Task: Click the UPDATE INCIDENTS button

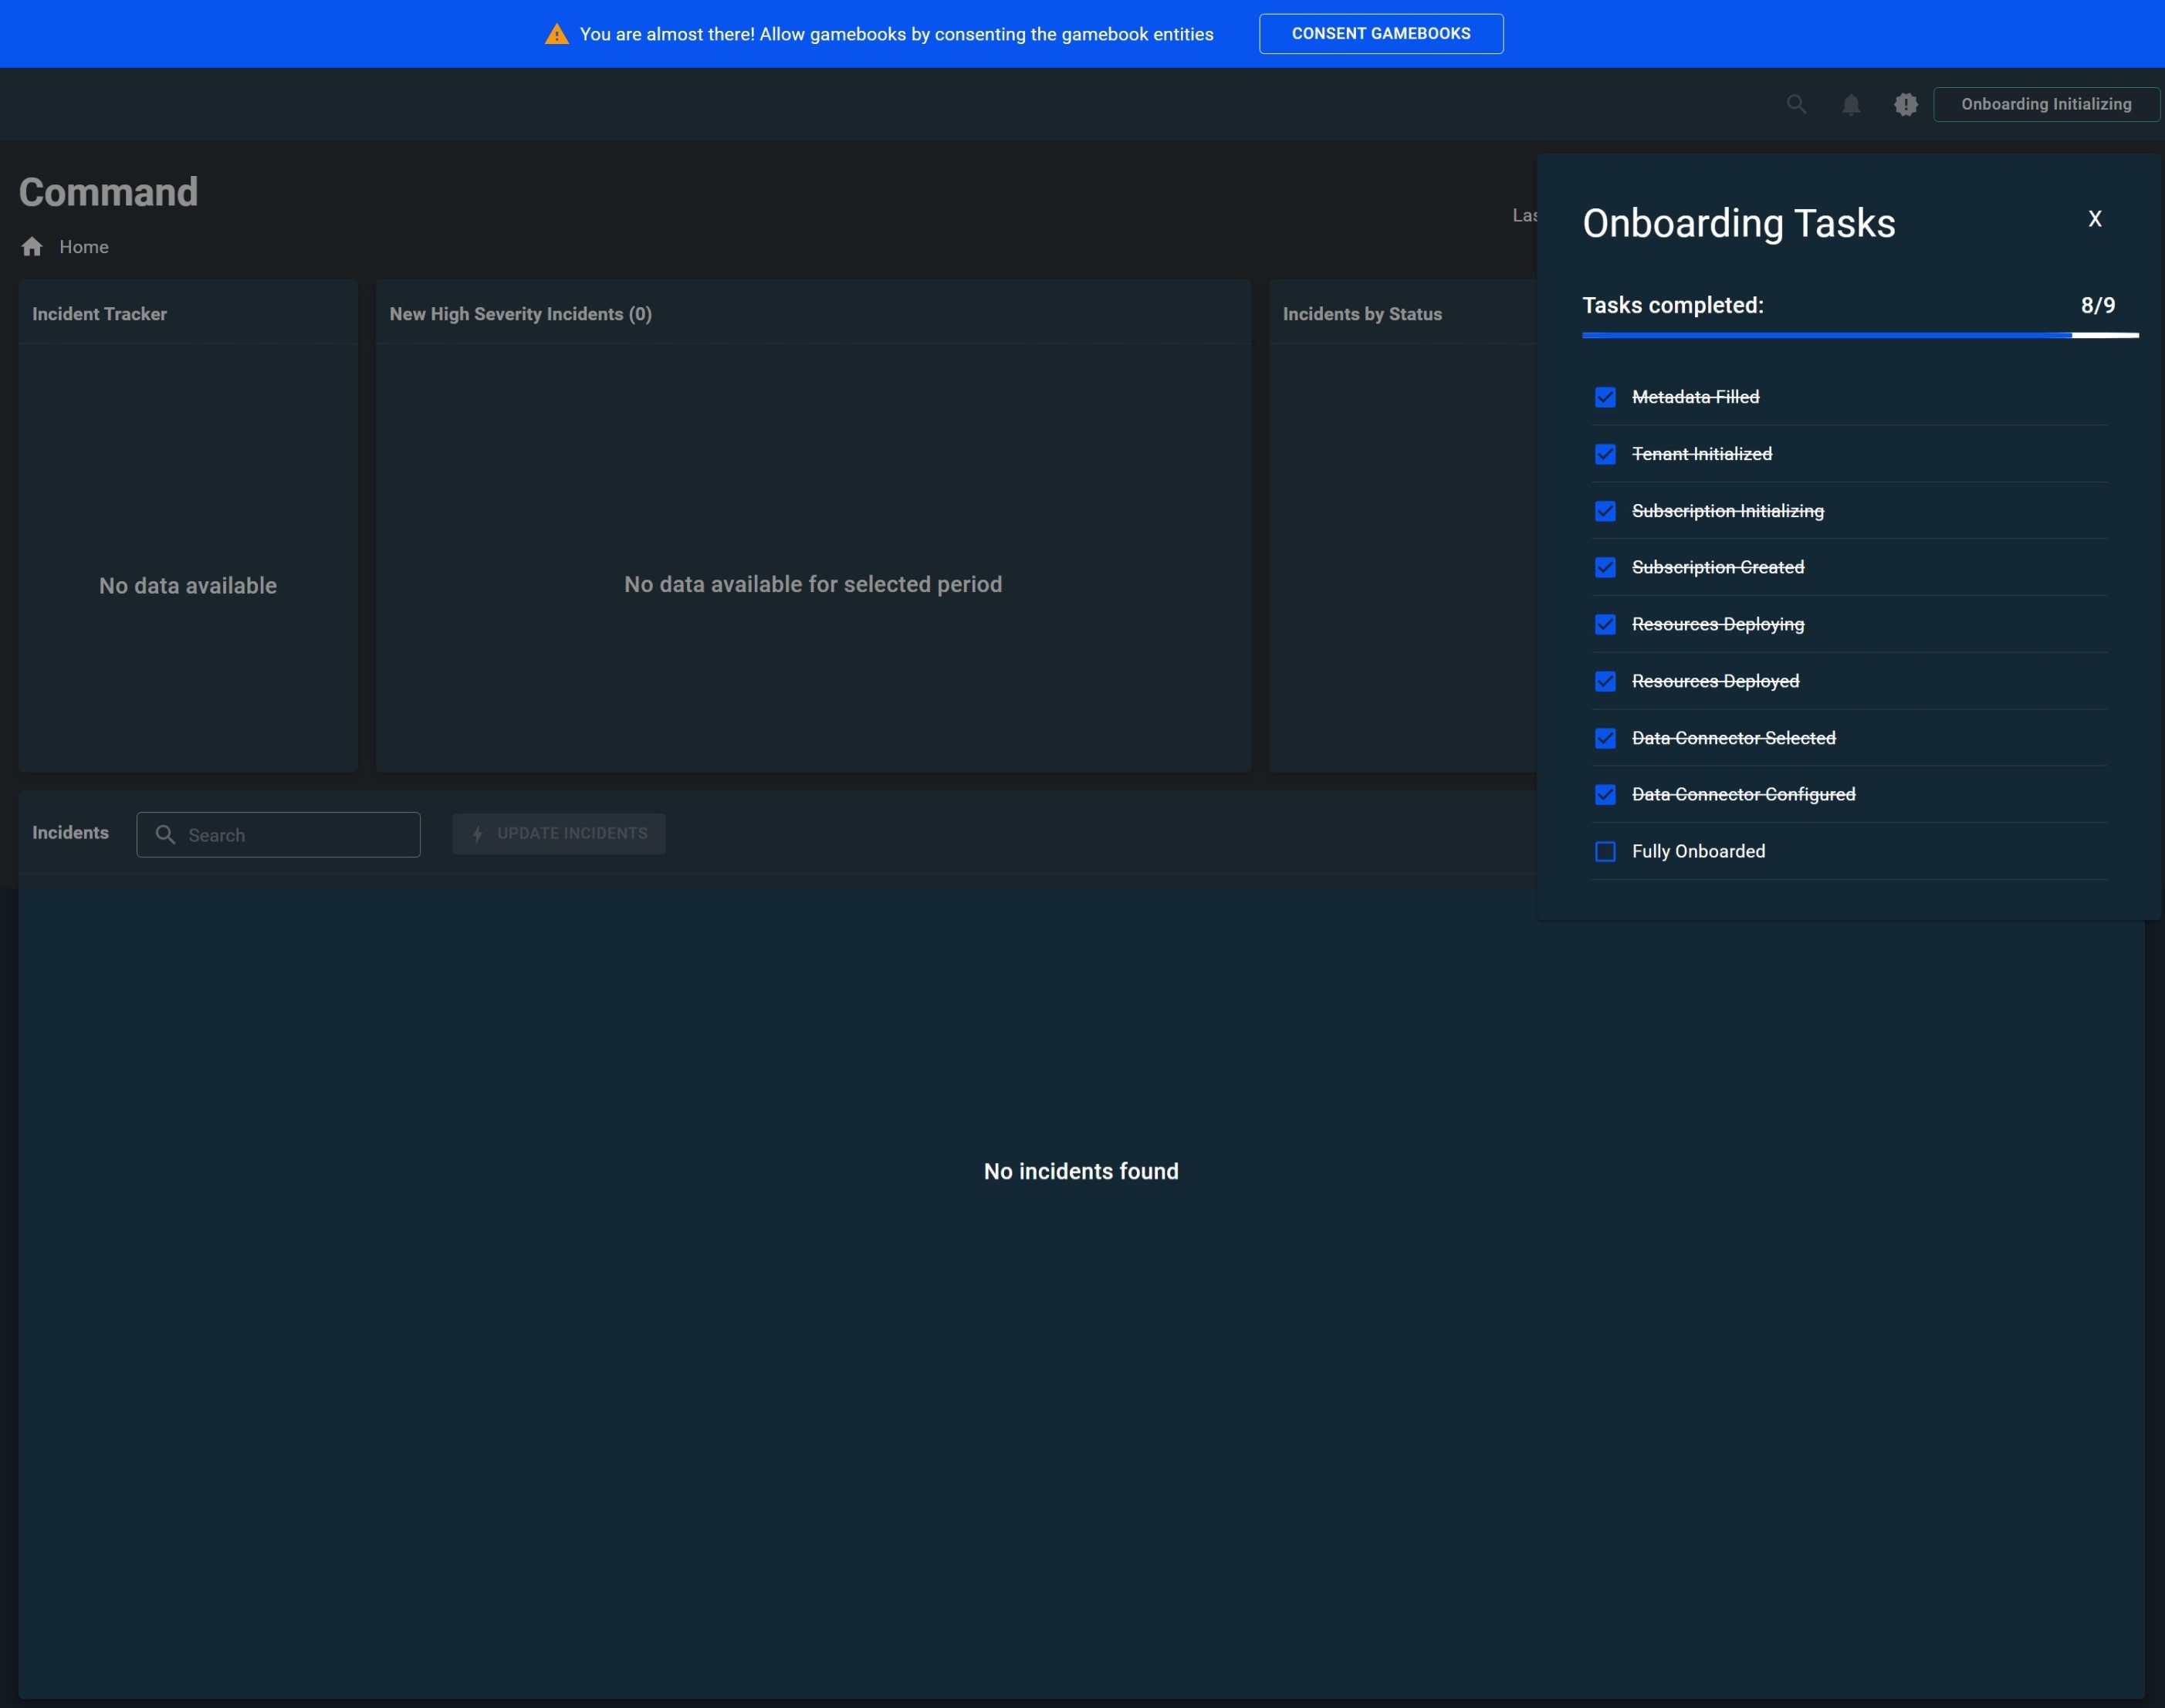Action: pos(559,833)
